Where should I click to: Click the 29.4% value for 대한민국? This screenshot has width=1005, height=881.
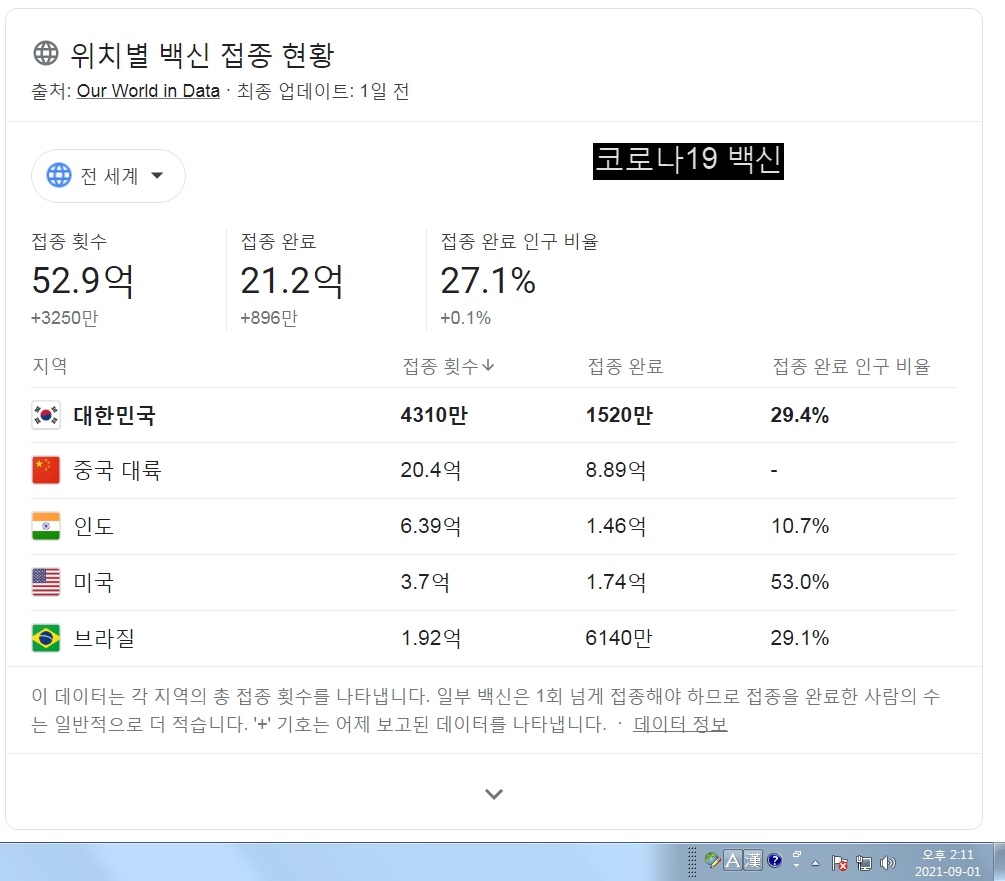pyautogui.click(x=799, y=415)
